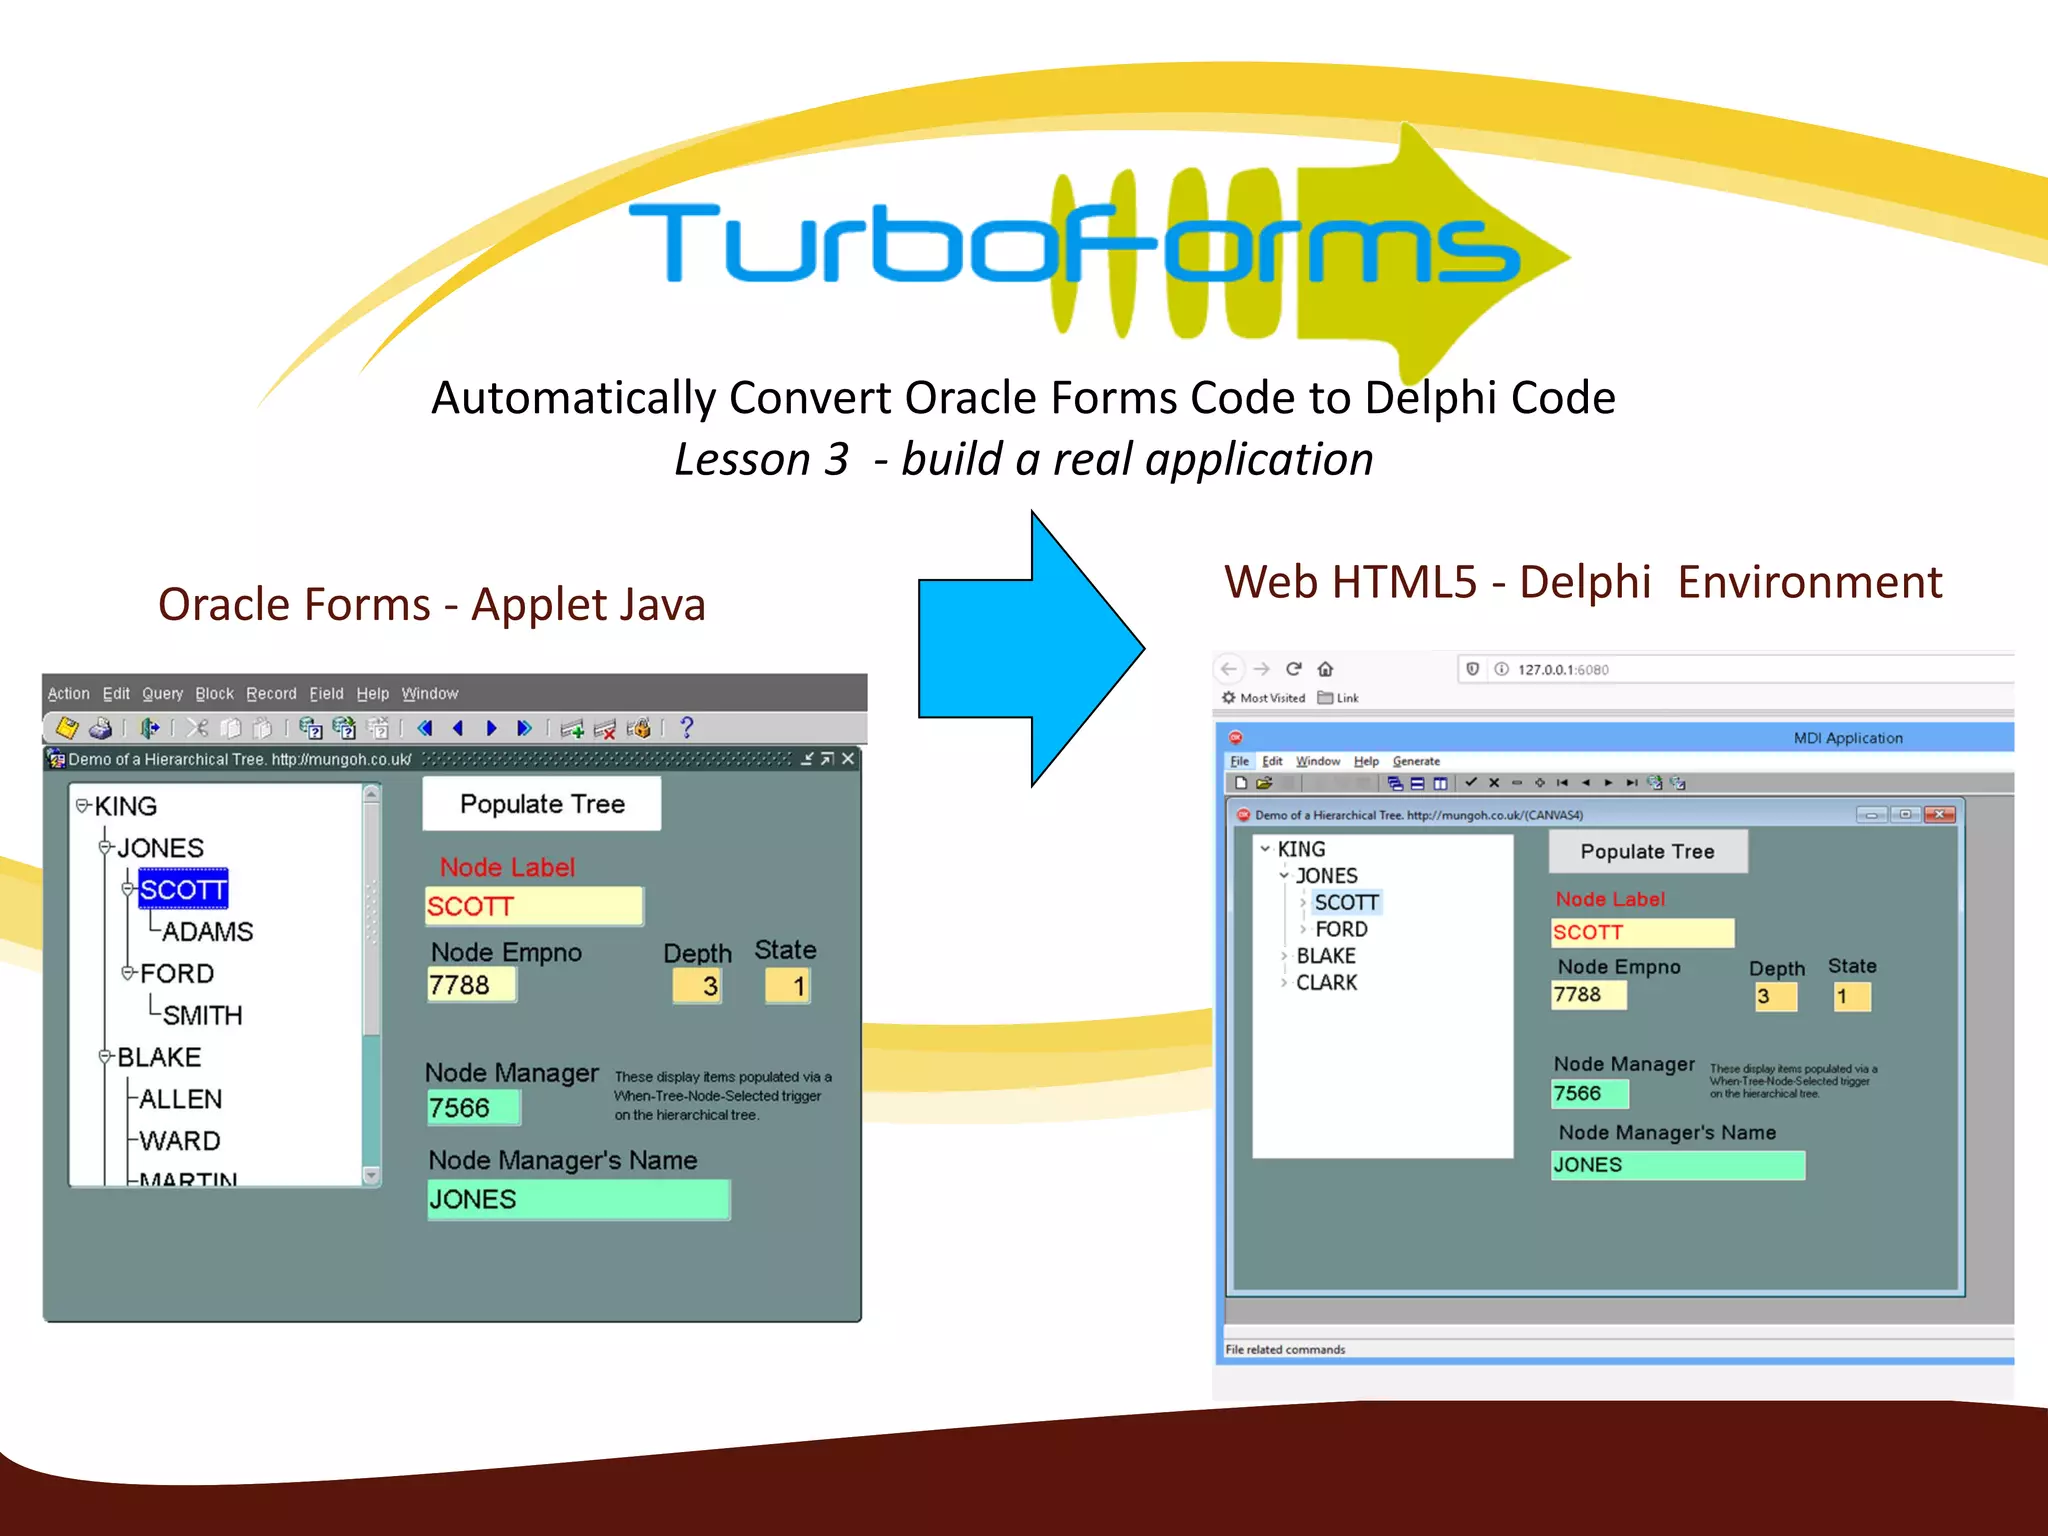The width and height of the screenshot is (2048, 1536).
Task: Click the Remove Record red-X icon in Oracle Forms
Action: pos(605,728)
